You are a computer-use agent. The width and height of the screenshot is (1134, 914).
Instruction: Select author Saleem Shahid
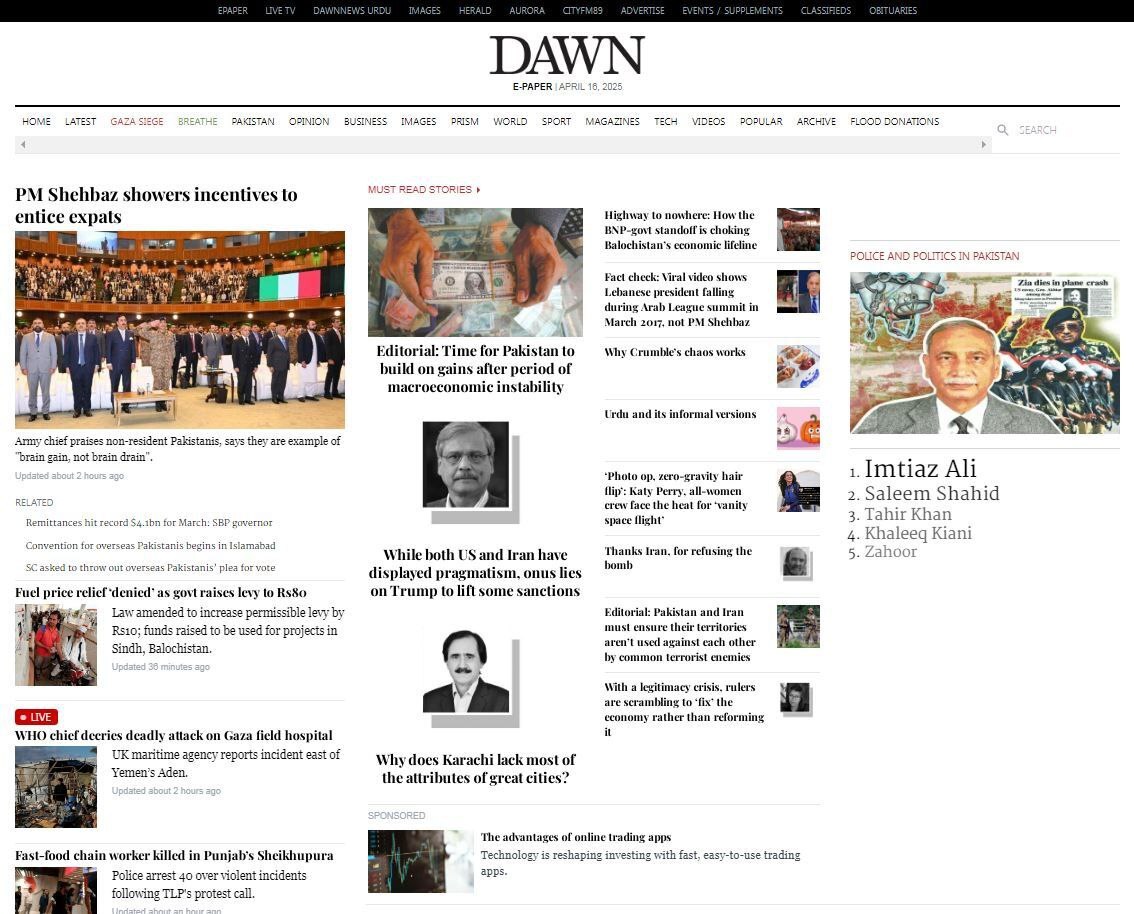(x=932, y=494)
